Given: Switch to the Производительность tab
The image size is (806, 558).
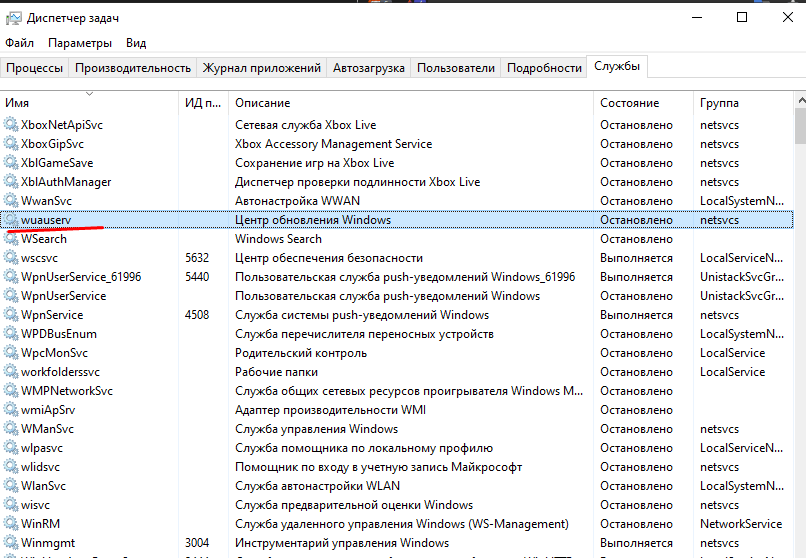Looking at the screenshot, I should [133, 68].
